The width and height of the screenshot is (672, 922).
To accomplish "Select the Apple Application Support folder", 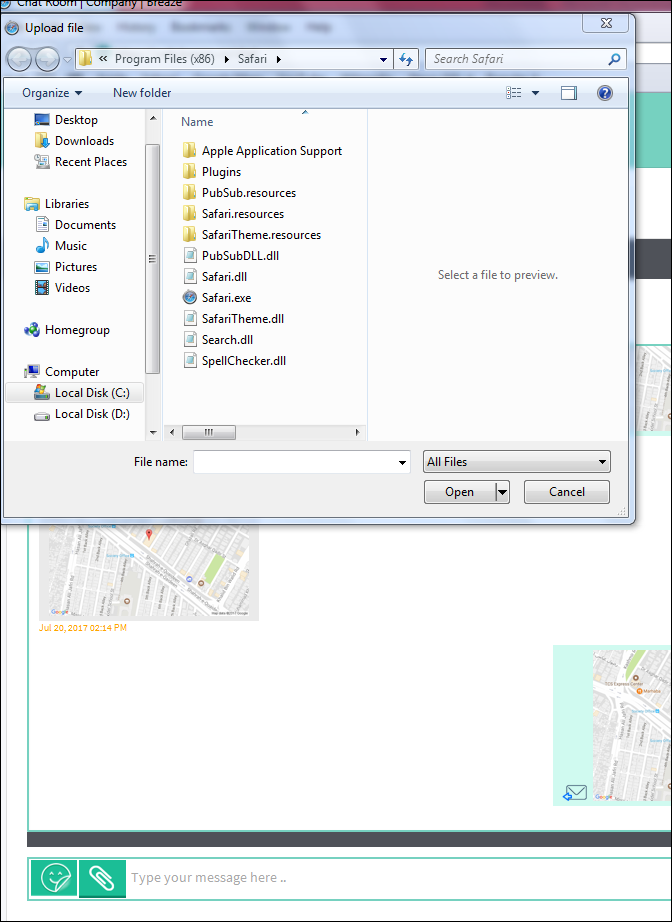I will click(x=262, y=151).
